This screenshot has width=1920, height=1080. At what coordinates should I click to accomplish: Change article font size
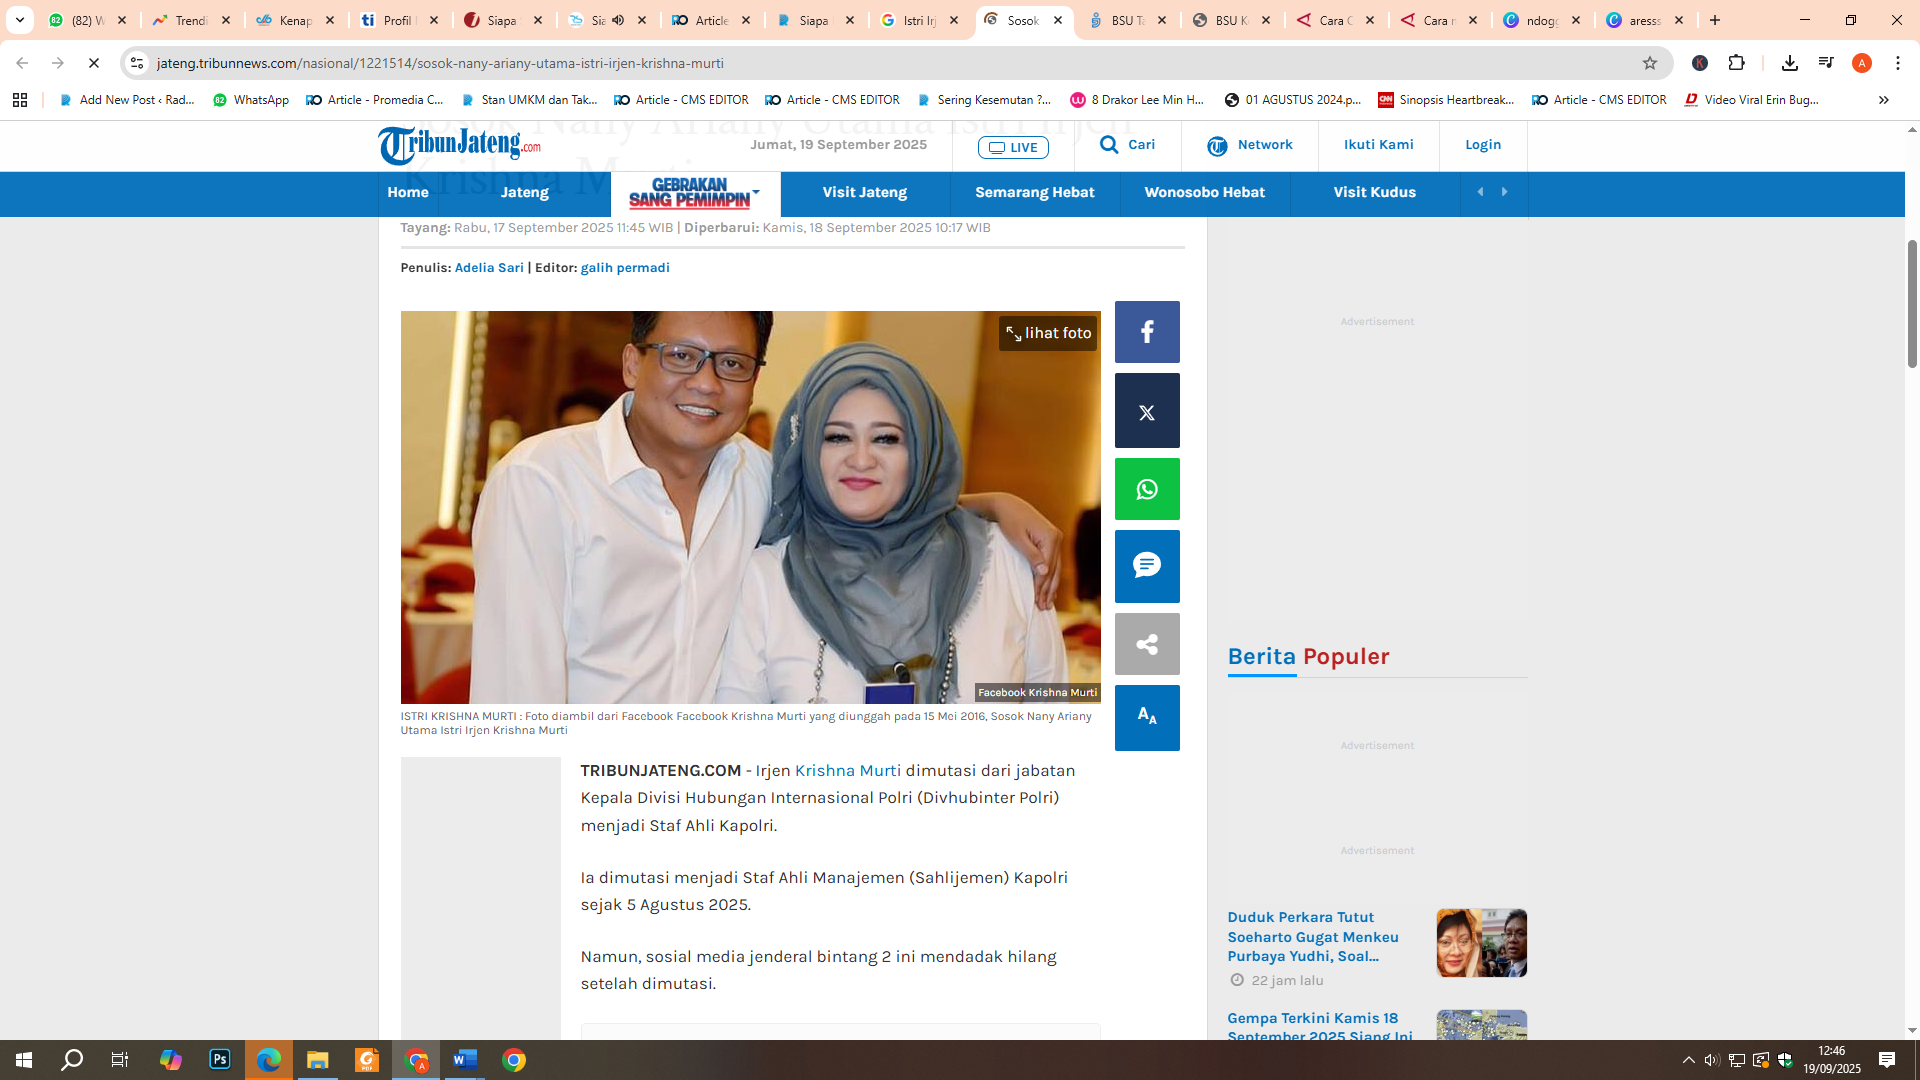[1147, 717]
